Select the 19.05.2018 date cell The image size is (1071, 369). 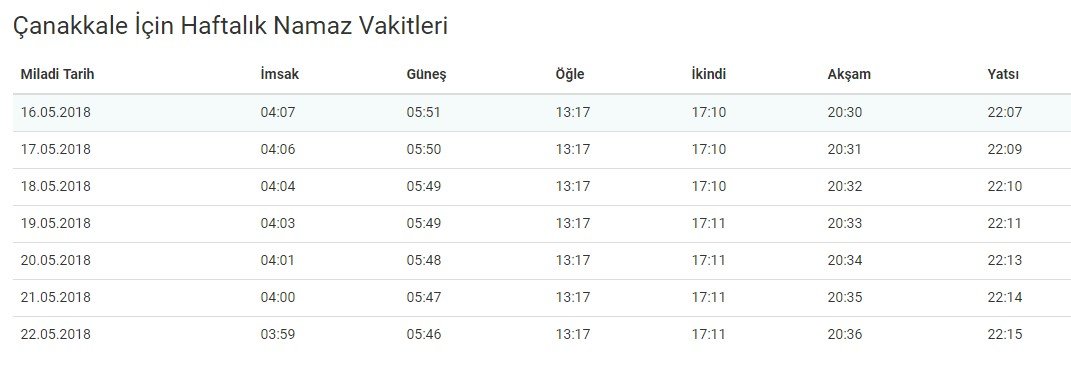point(55,223)
